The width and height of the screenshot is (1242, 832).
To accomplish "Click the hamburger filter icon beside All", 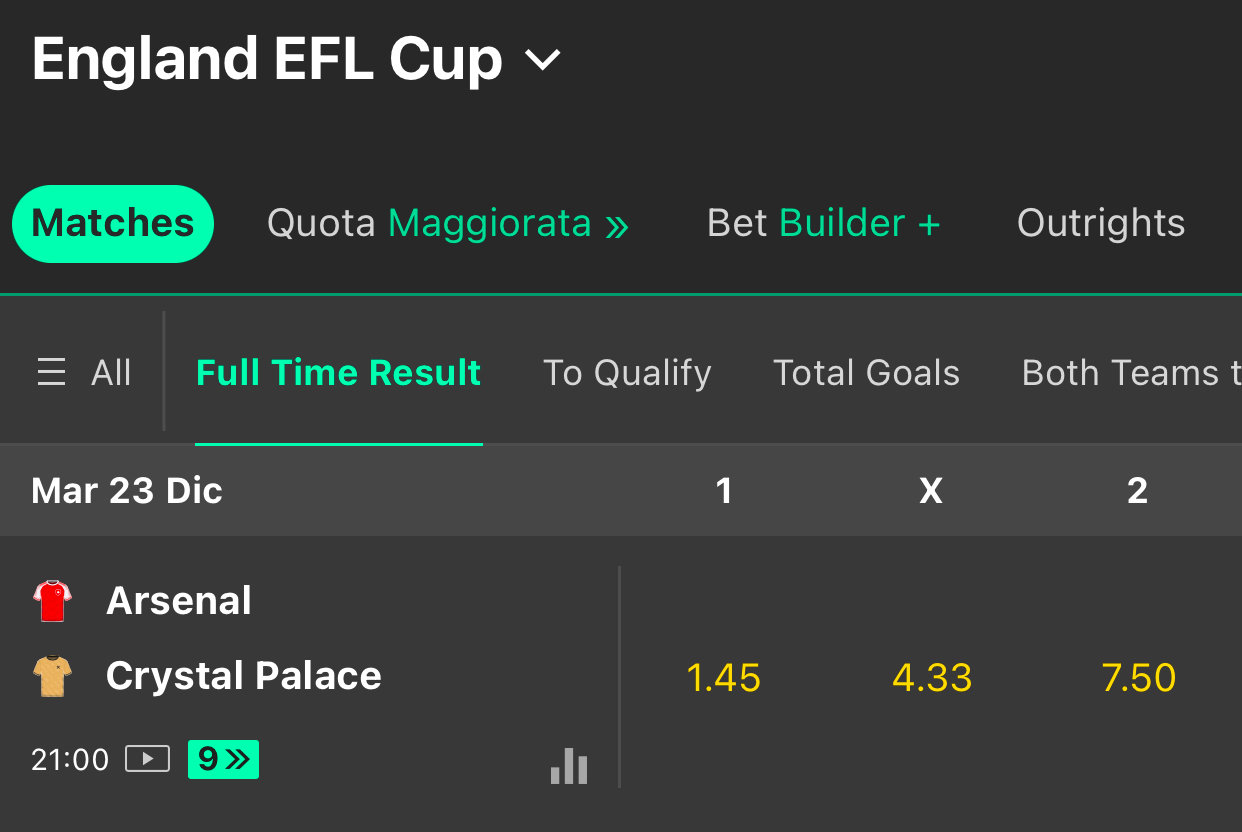I will click(51, 373).
